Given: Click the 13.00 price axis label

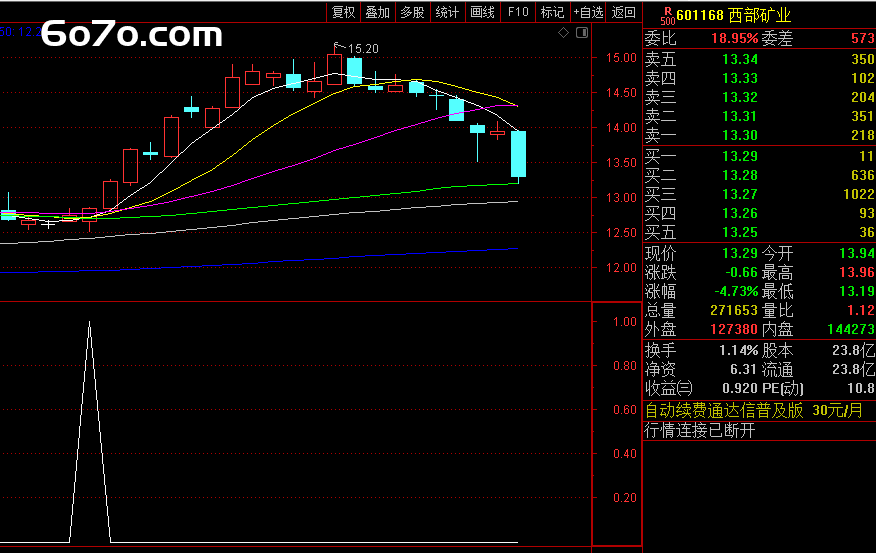Looking at the screenshot, I should [621, 198].
